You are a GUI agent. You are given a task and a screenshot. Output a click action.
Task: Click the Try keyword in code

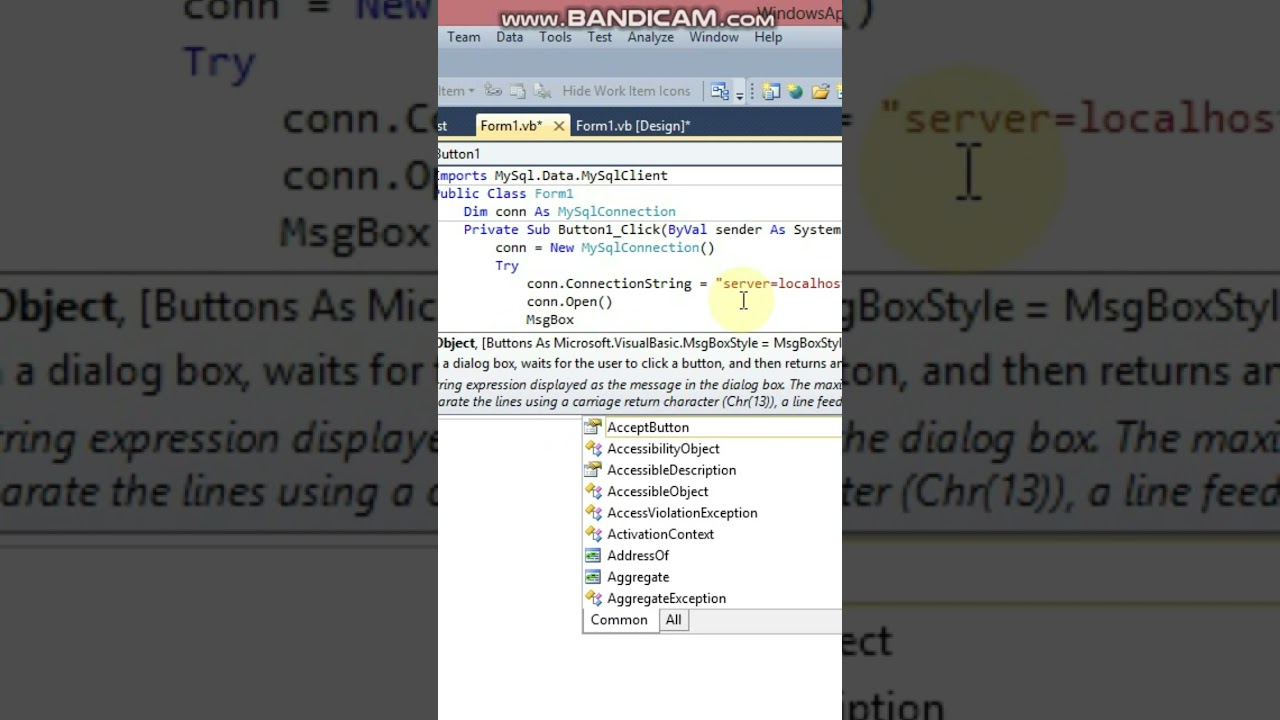point(507,266)
